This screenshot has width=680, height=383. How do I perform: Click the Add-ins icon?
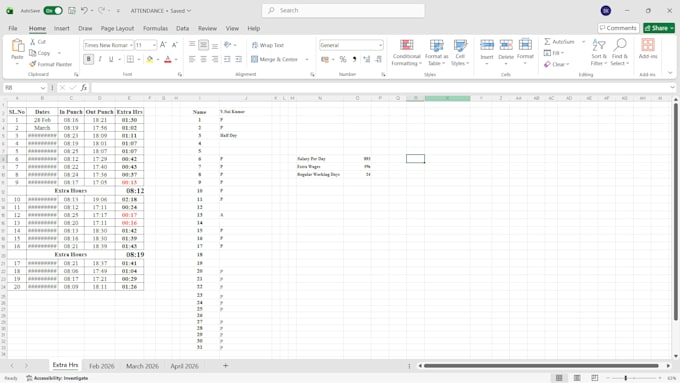(648, 45)
